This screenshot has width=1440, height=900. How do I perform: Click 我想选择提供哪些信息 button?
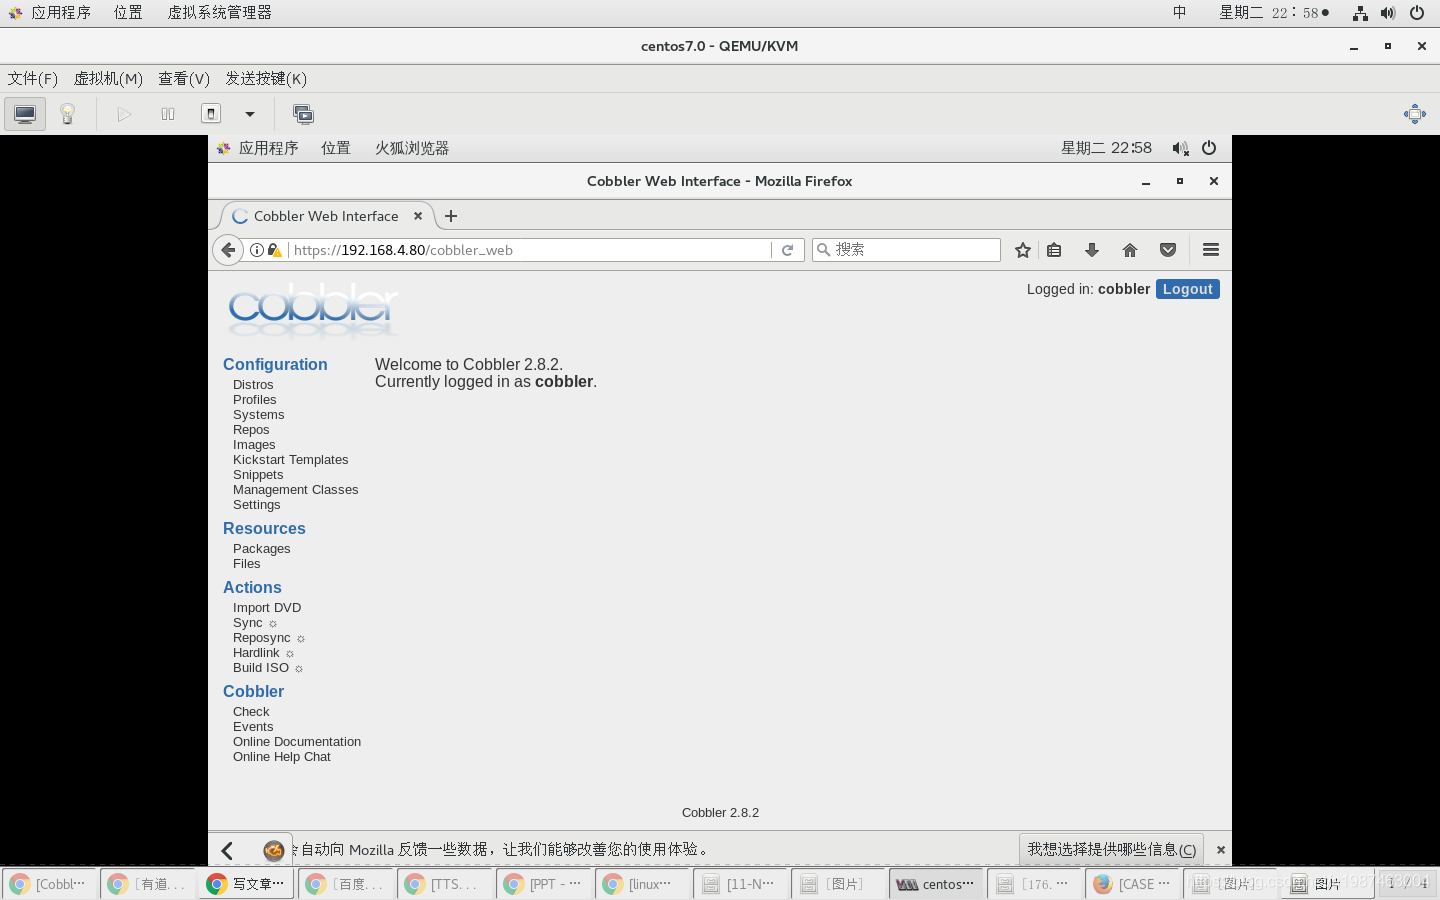coord(1112,849)
